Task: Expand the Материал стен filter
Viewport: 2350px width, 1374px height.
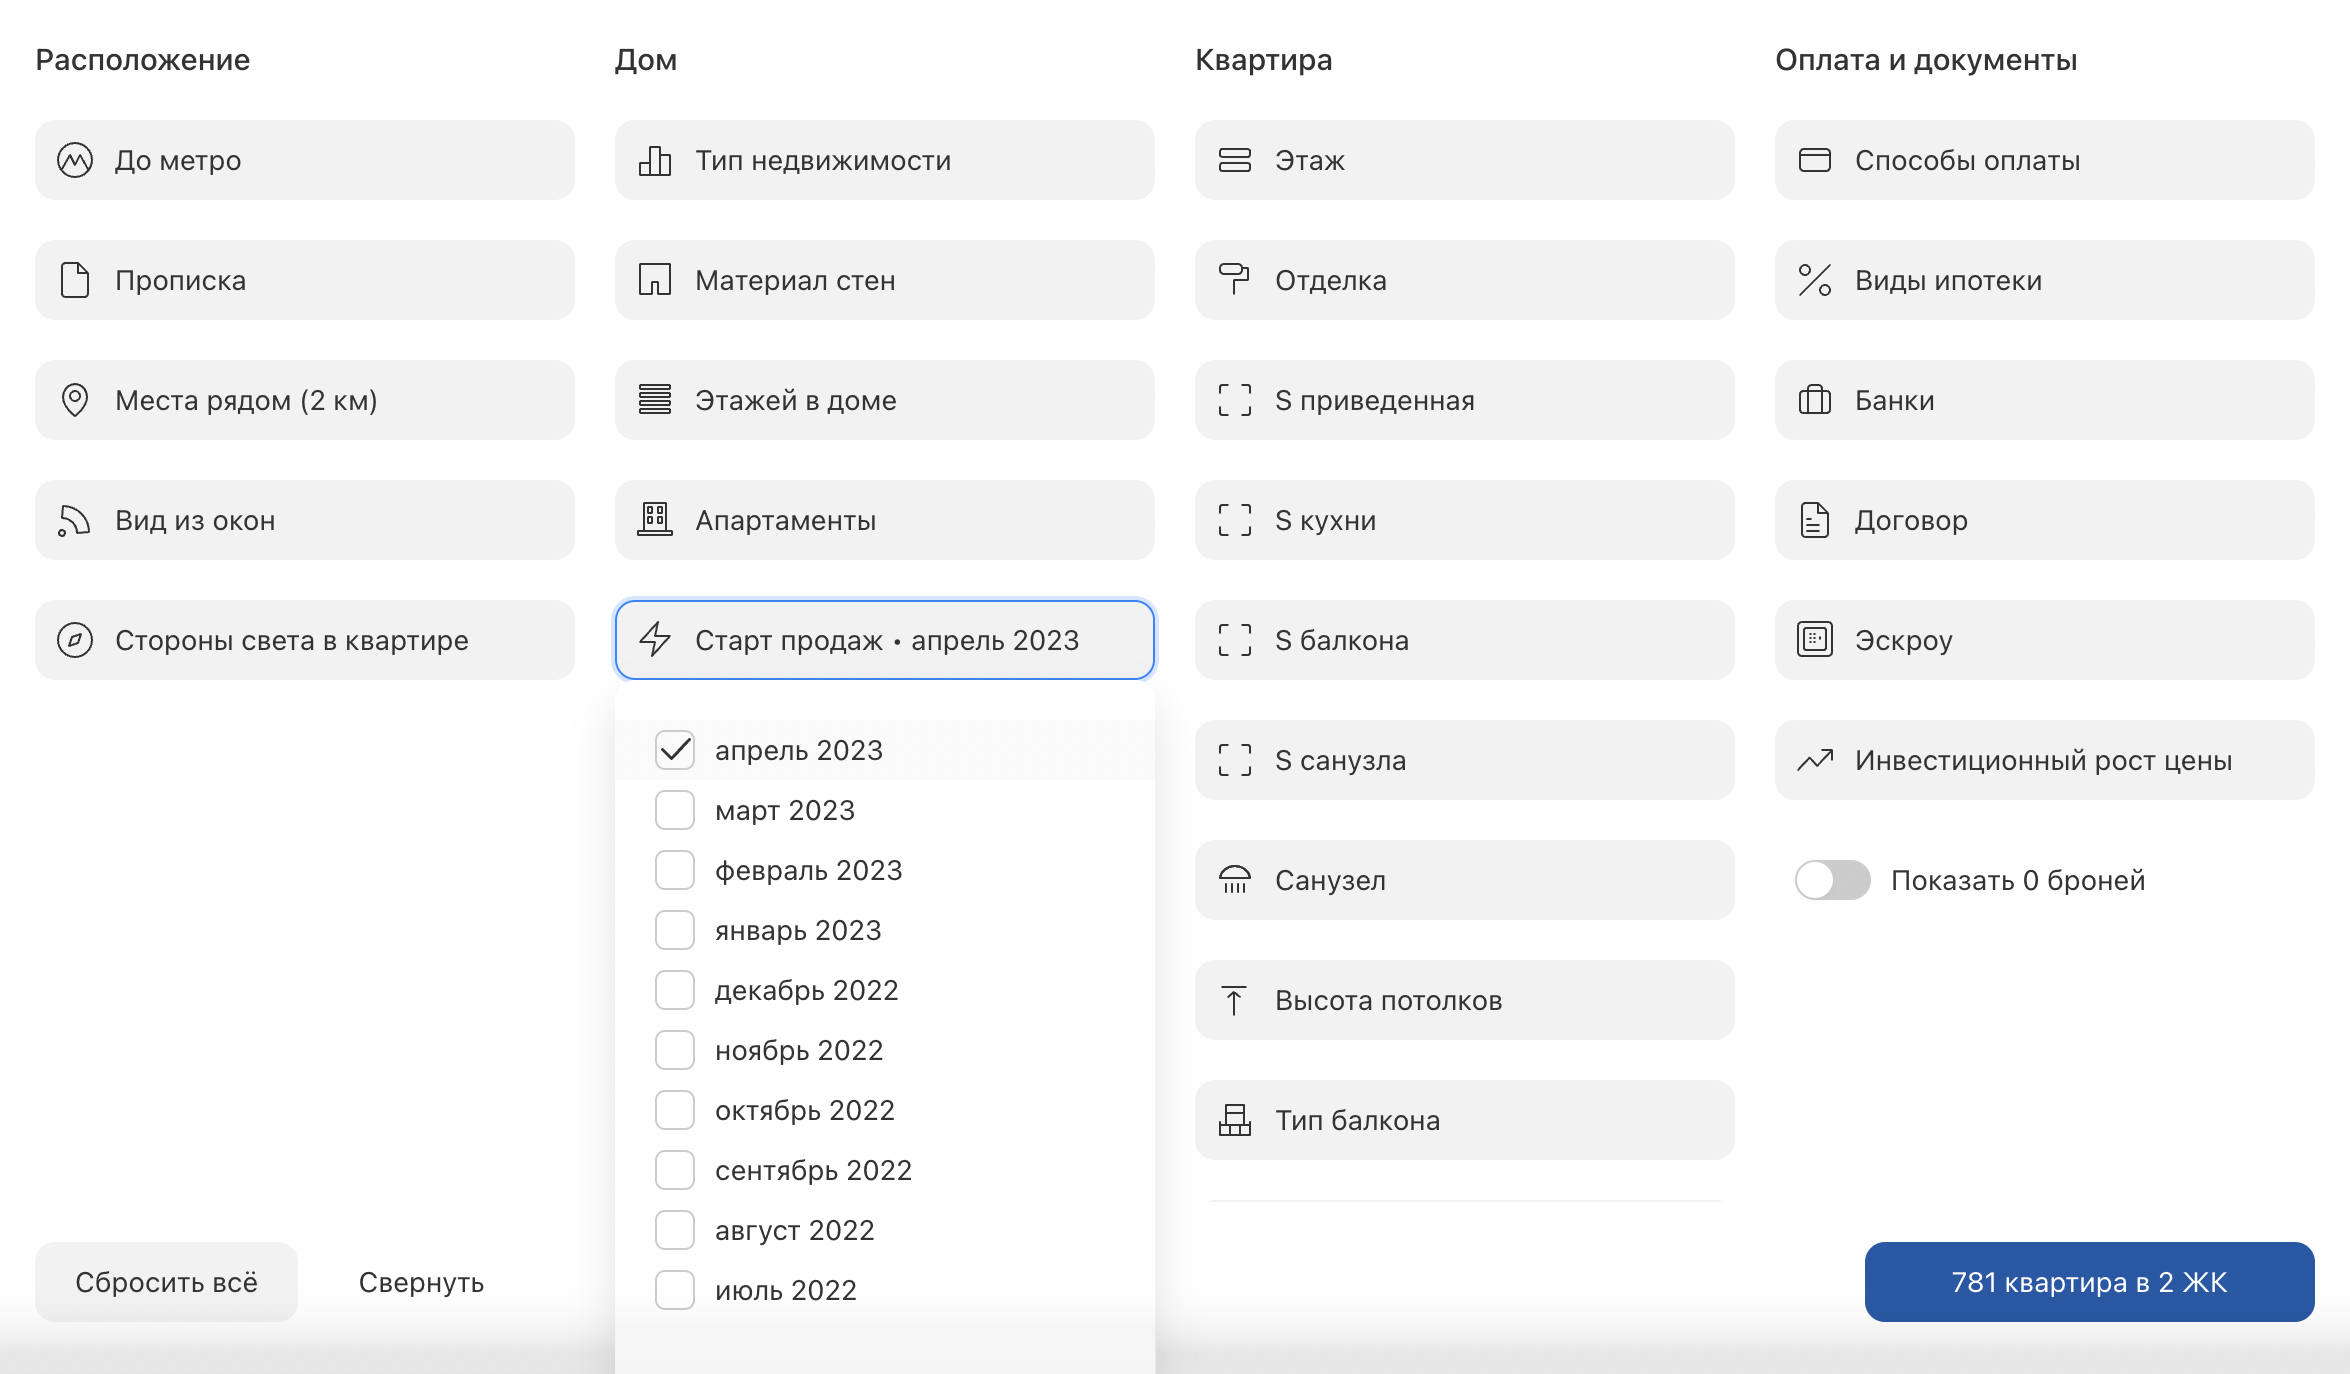Action: (885, 280)
